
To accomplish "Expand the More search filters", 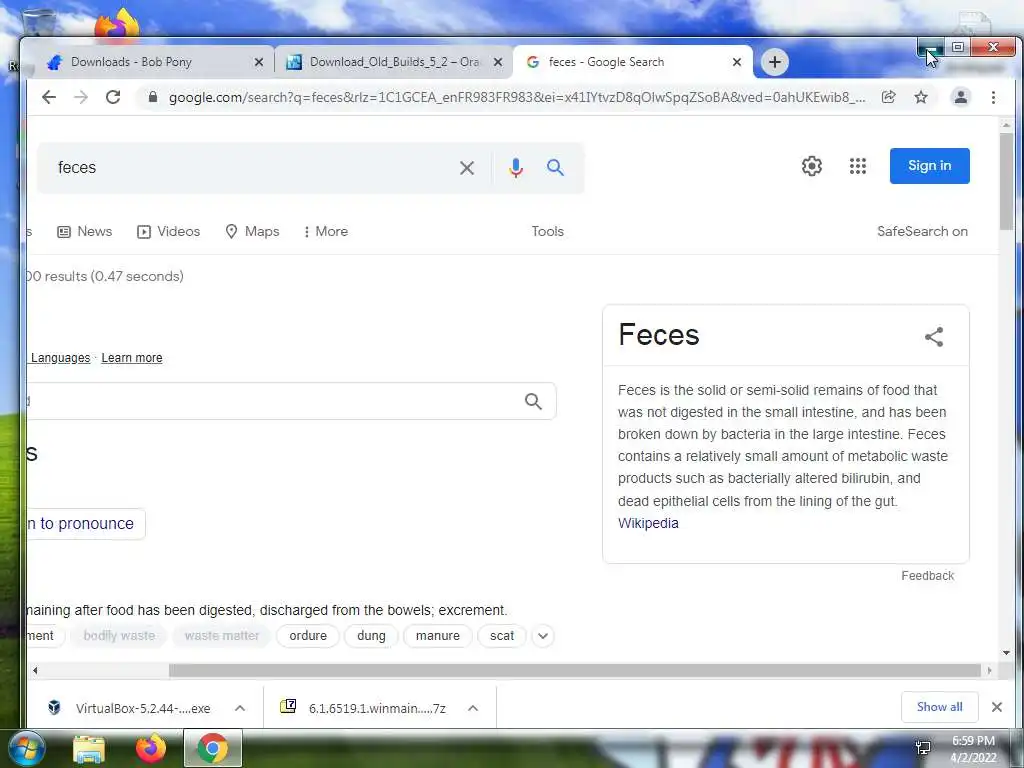I will (325, 231).
